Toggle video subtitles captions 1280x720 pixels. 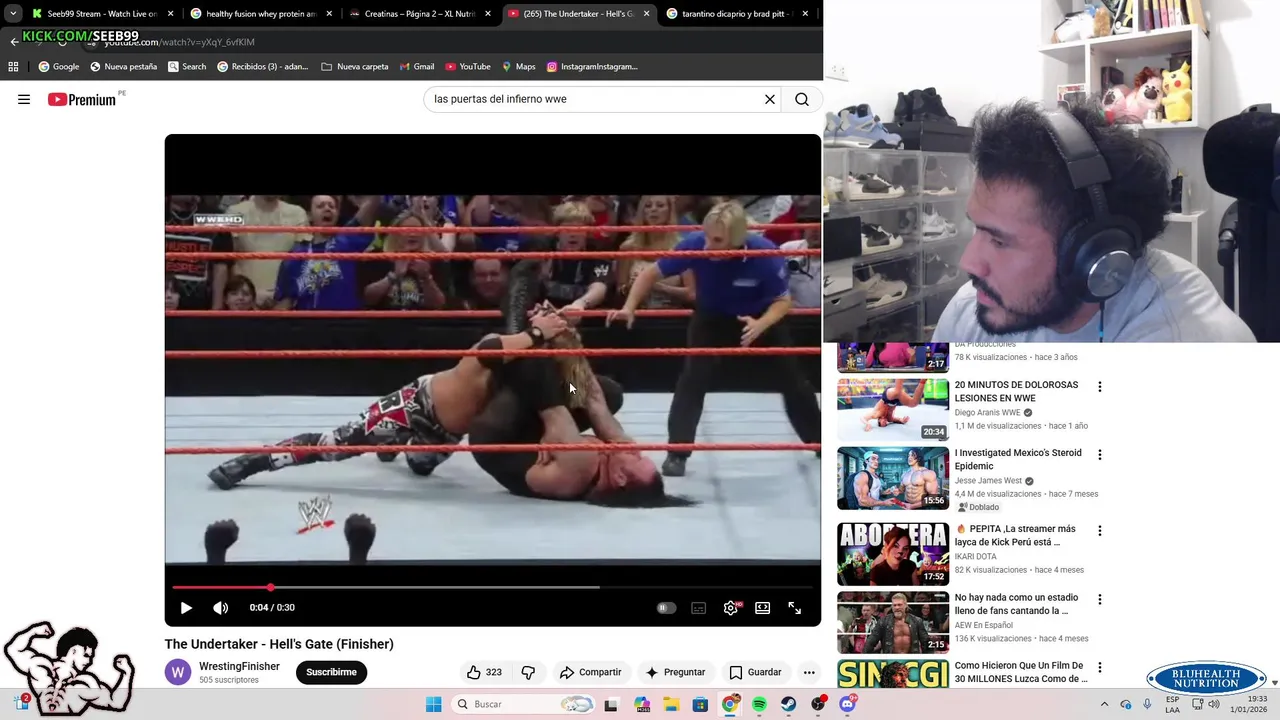click(x=699, y=608)
